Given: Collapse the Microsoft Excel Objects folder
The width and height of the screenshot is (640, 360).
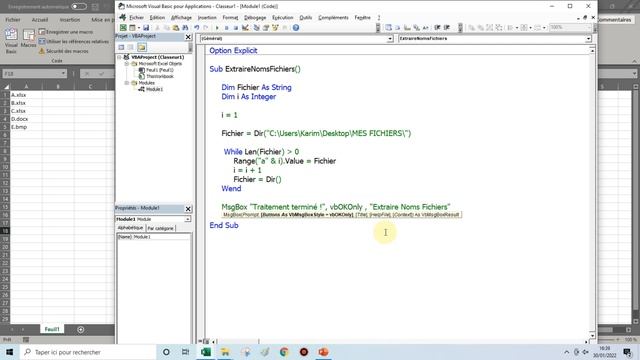Looking at the screenshot, I should tap(127, 64).
